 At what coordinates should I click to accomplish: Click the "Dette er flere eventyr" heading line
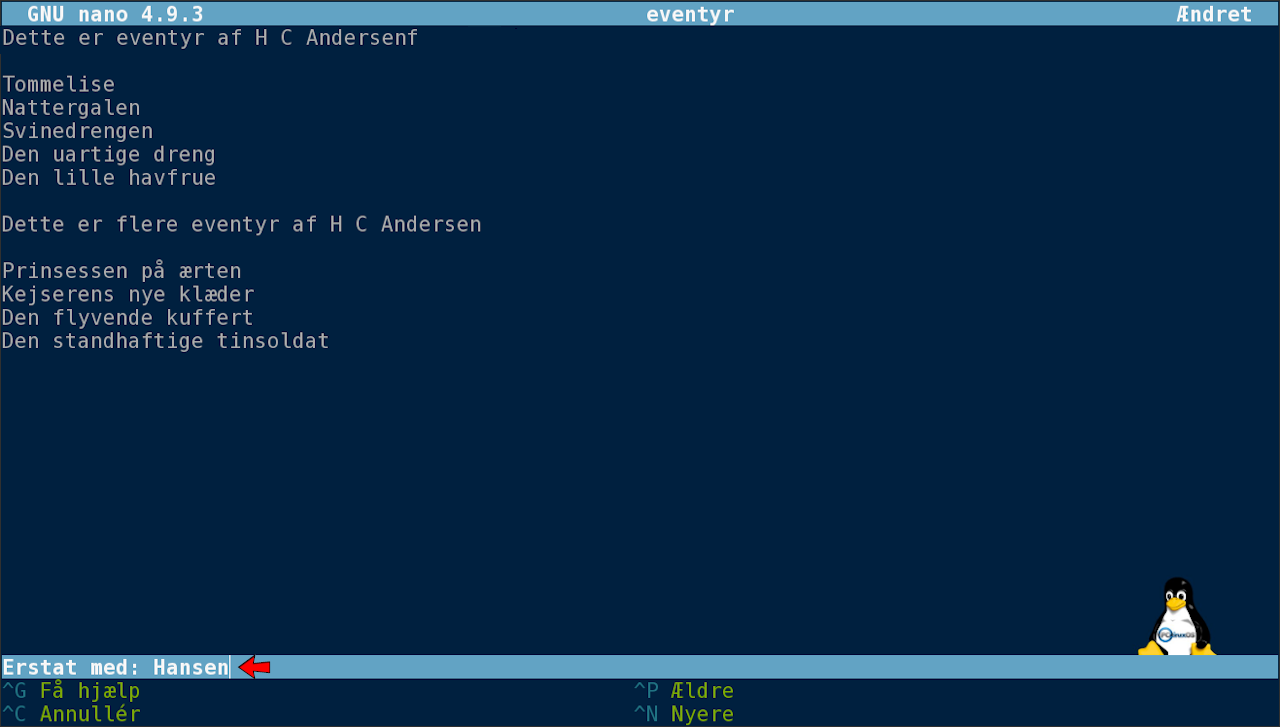tap(242, 224)
